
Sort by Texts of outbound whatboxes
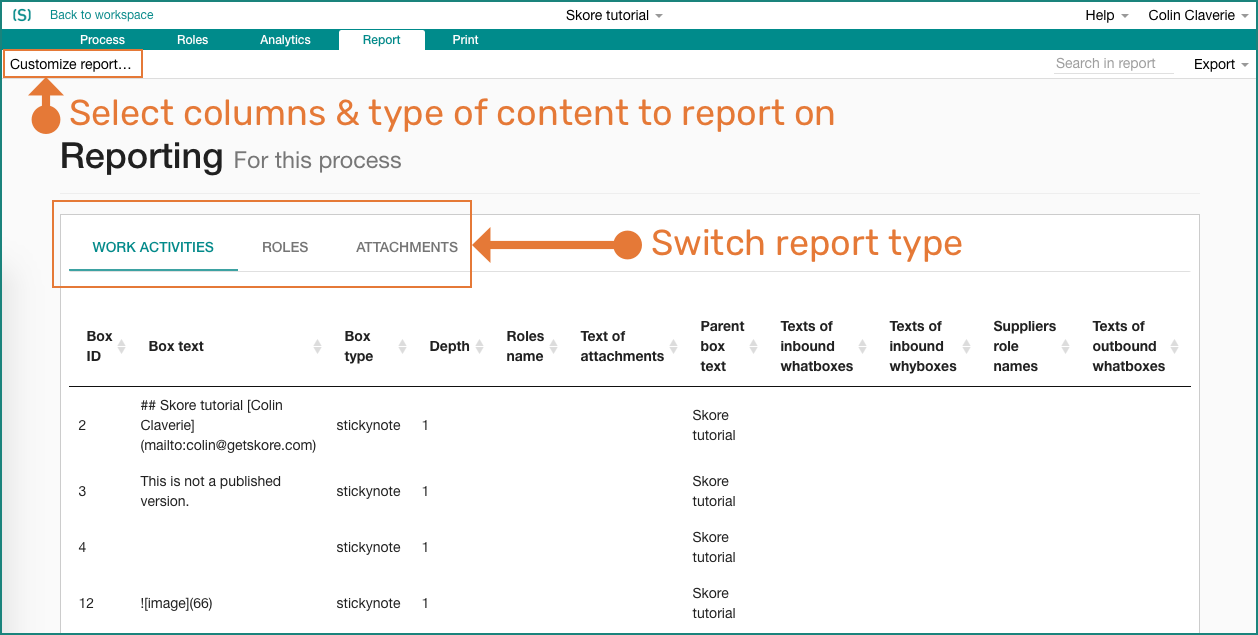tap(1136, 346)
